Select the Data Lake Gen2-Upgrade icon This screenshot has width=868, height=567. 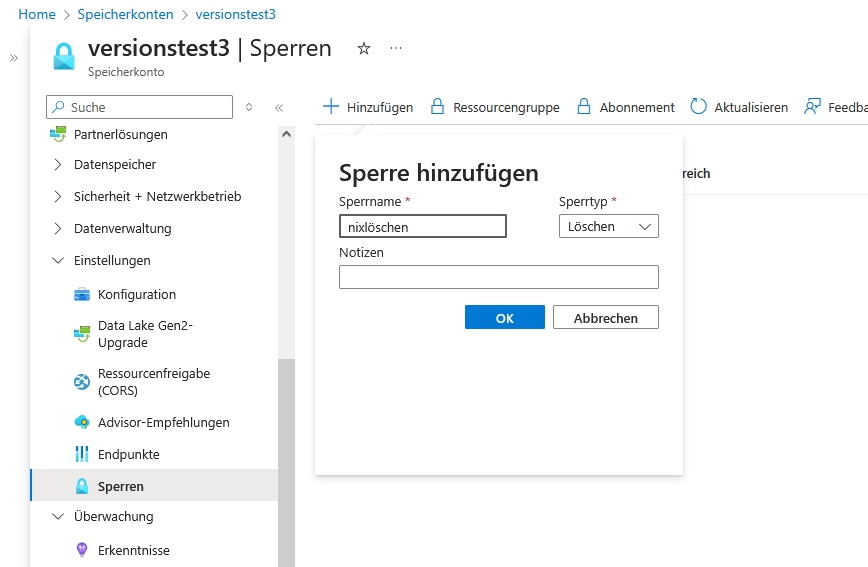click(x=82, y=334)
